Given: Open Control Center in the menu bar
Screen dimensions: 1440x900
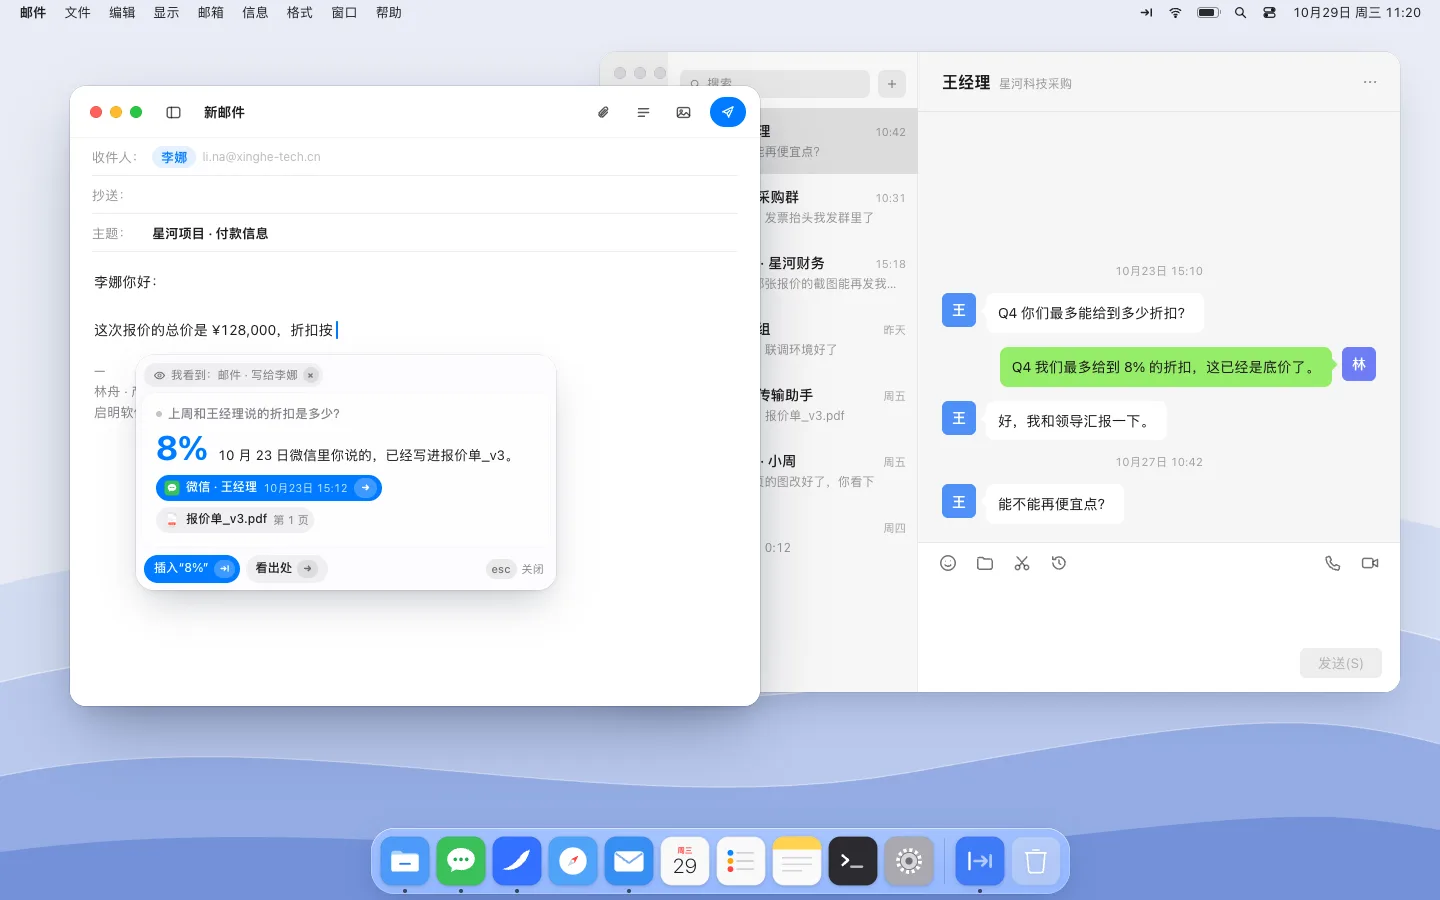Looking at the screenshot, I should 1269,13.
